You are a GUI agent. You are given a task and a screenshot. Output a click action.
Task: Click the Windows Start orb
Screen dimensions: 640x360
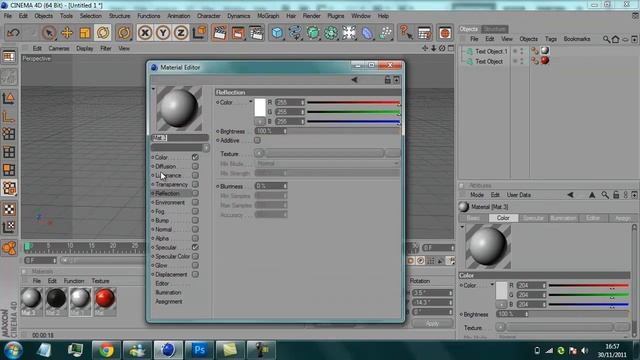[x=13, y=350]
